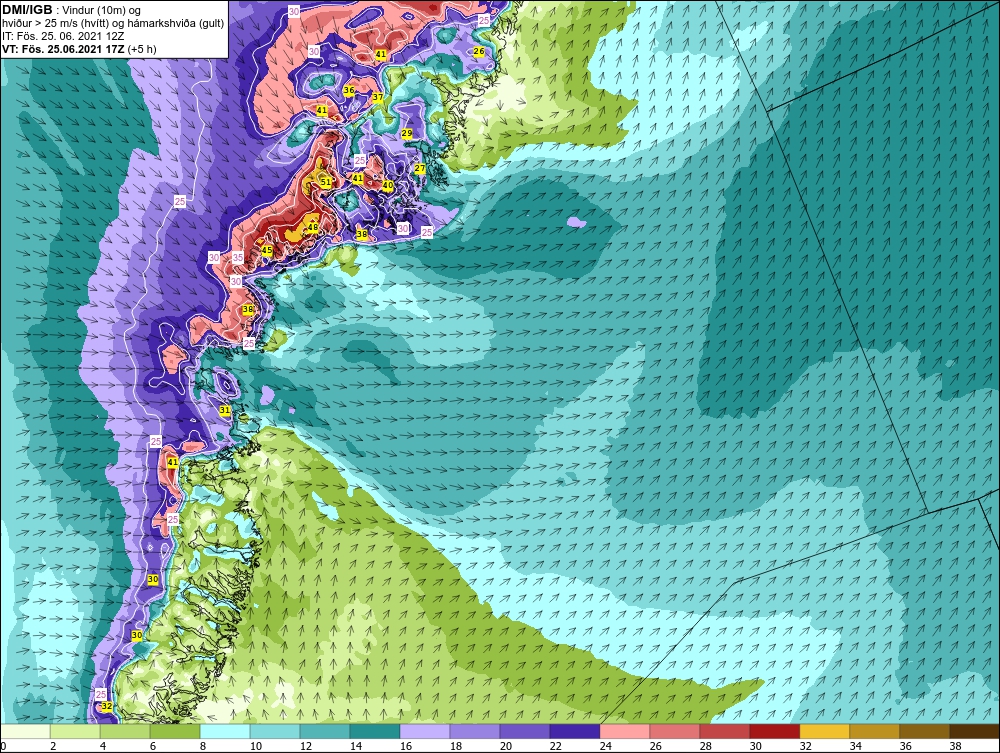Select the 14–16 m/s dark teal legend swatch

(375, 731)
